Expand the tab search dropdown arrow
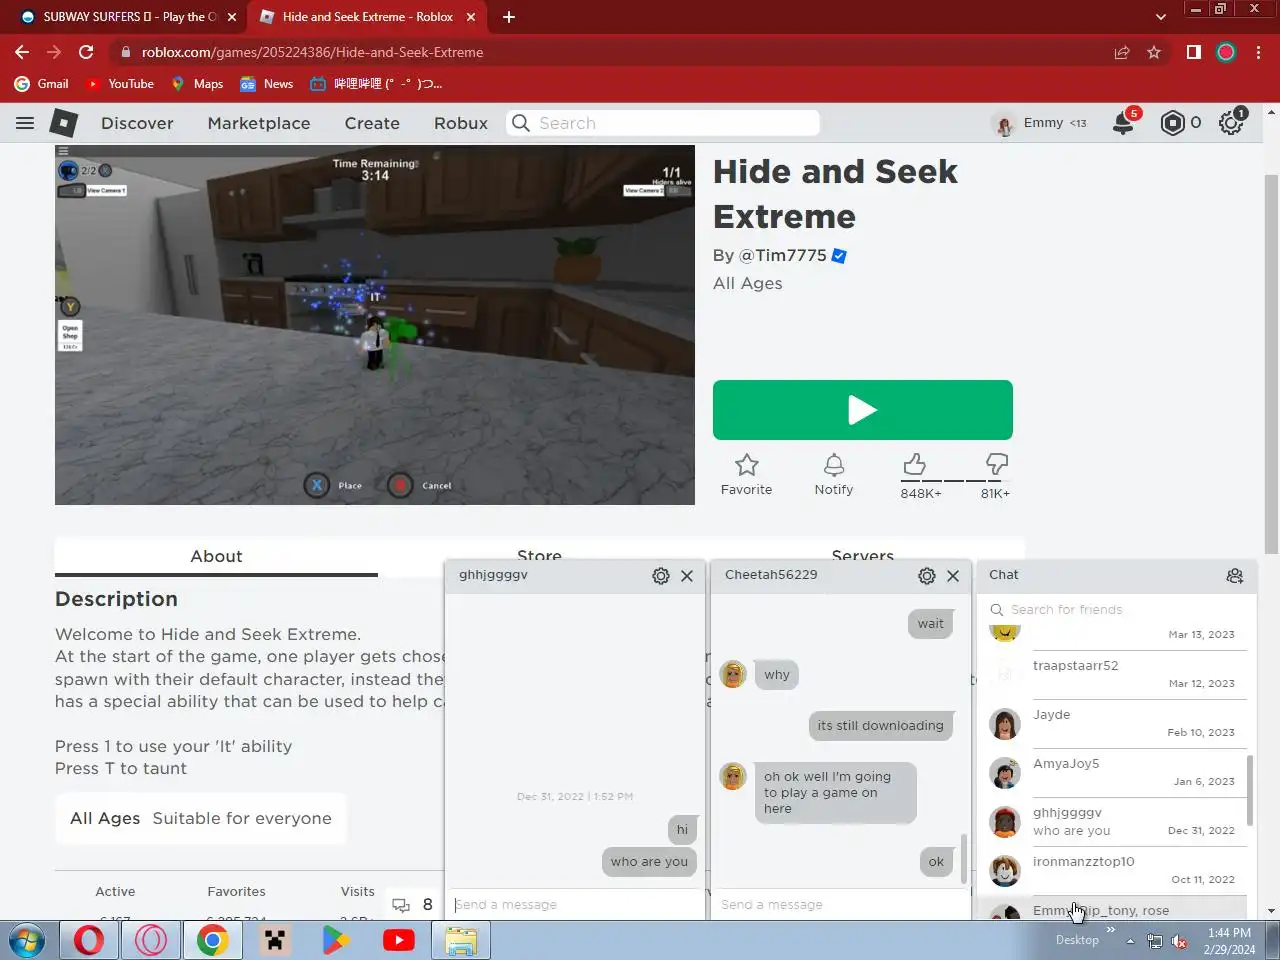 (1160, 17)
